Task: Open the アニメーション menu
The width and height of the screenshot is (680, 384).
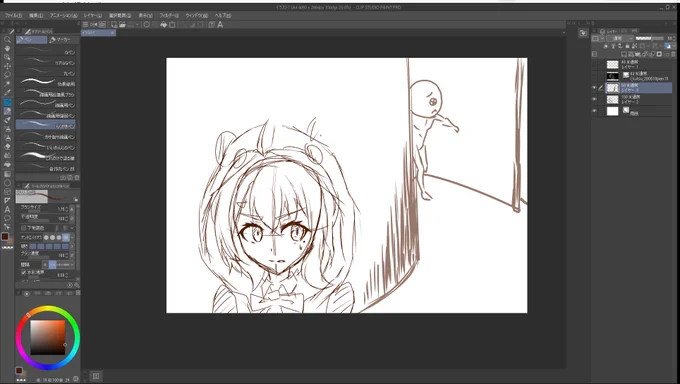Action: (x=63, y=15)
